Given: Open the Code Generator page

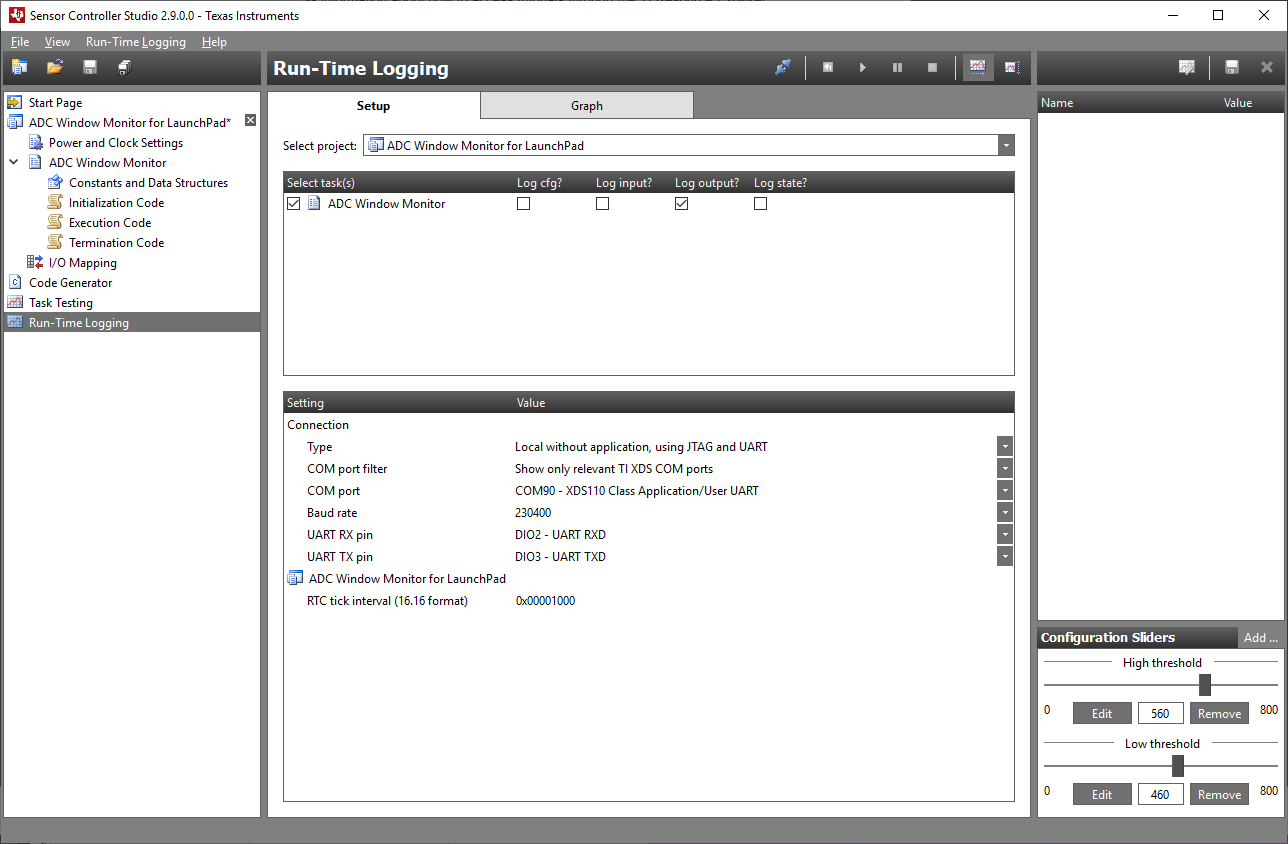Looking at the screenshot, I should point(70,282).
